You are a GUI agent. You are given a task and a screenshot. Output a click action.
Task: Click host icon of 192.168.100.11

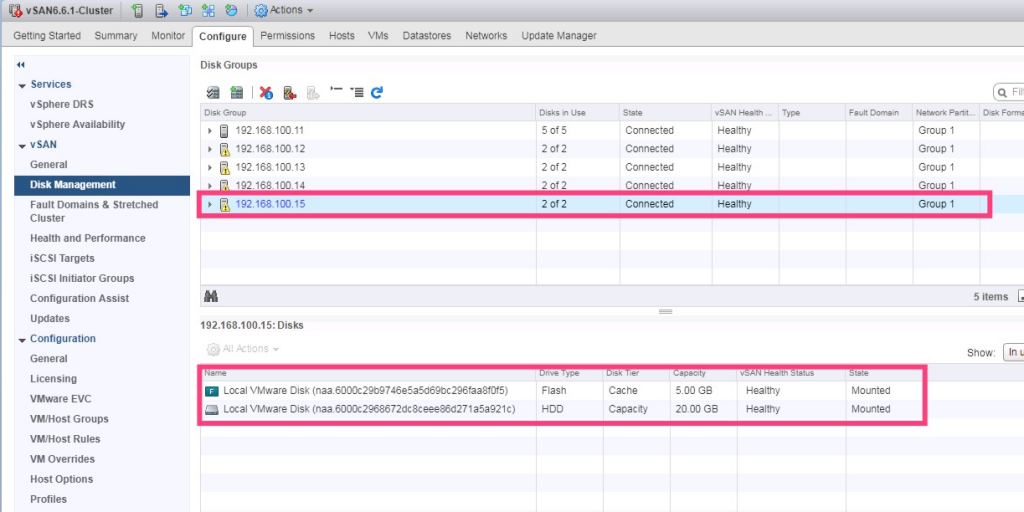[224, 131]
